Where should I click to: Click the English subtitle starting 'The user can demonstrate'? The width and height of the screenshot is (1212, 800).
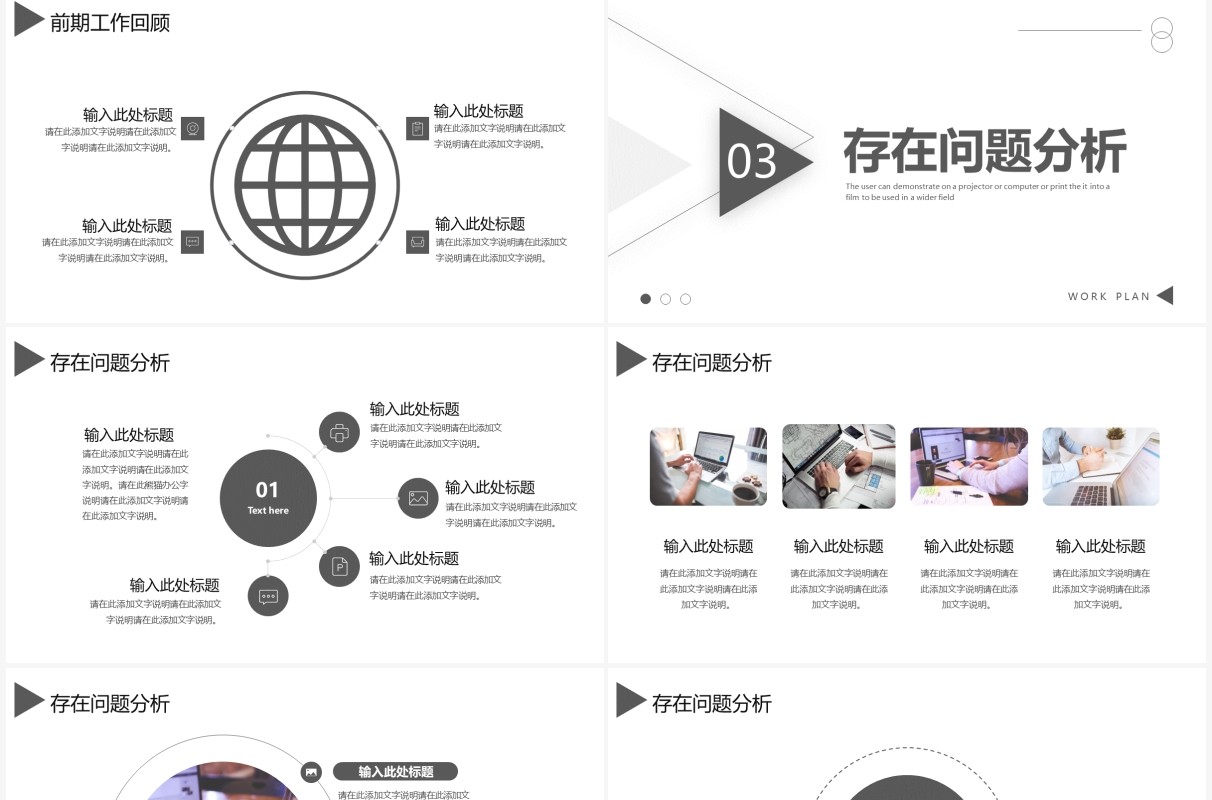pyautogui.click(x=977, y=192)
